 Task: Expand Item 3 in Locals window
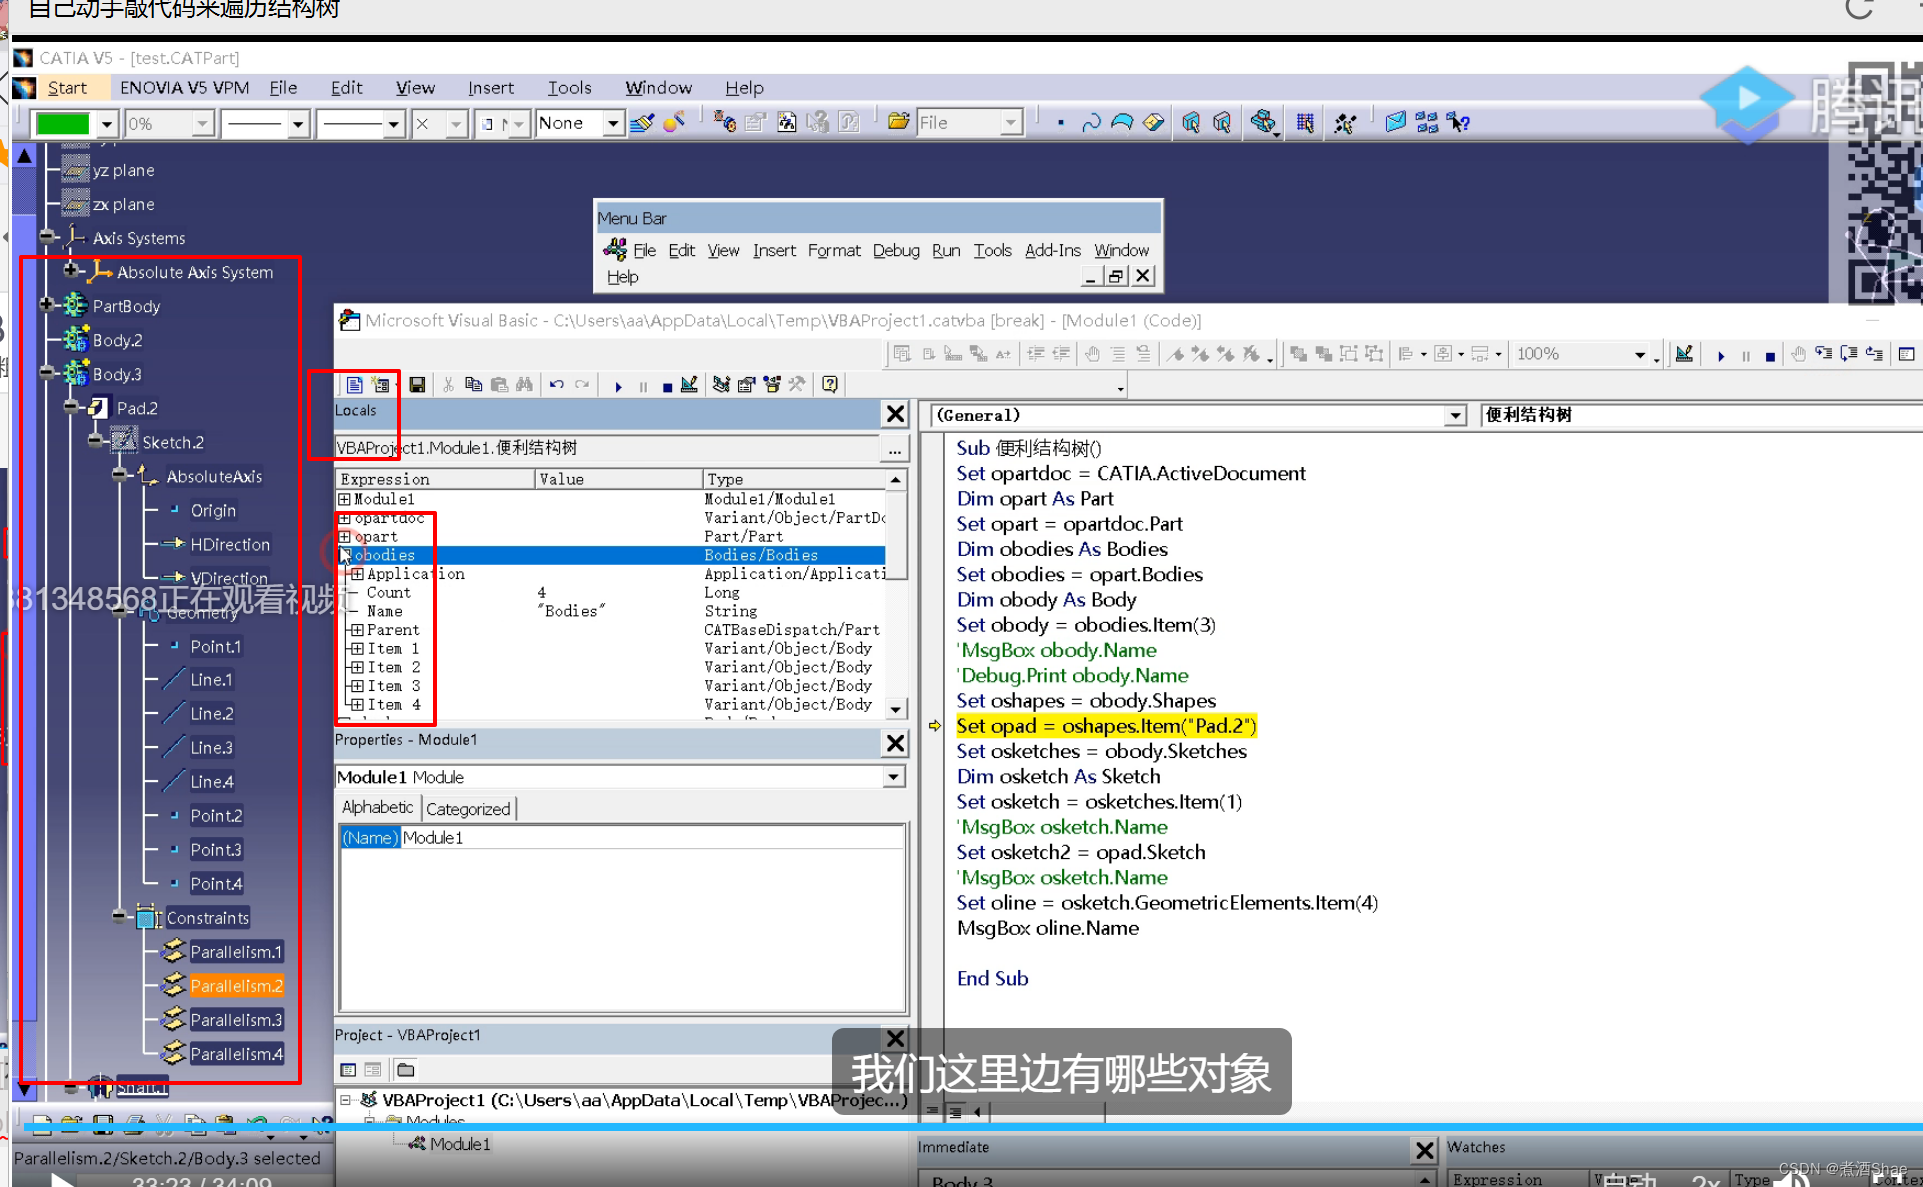pos(357,686)
